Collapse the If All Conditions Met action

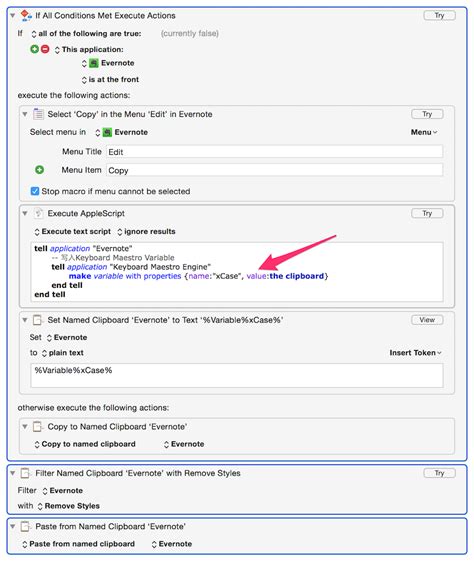[x=13, y=16]
